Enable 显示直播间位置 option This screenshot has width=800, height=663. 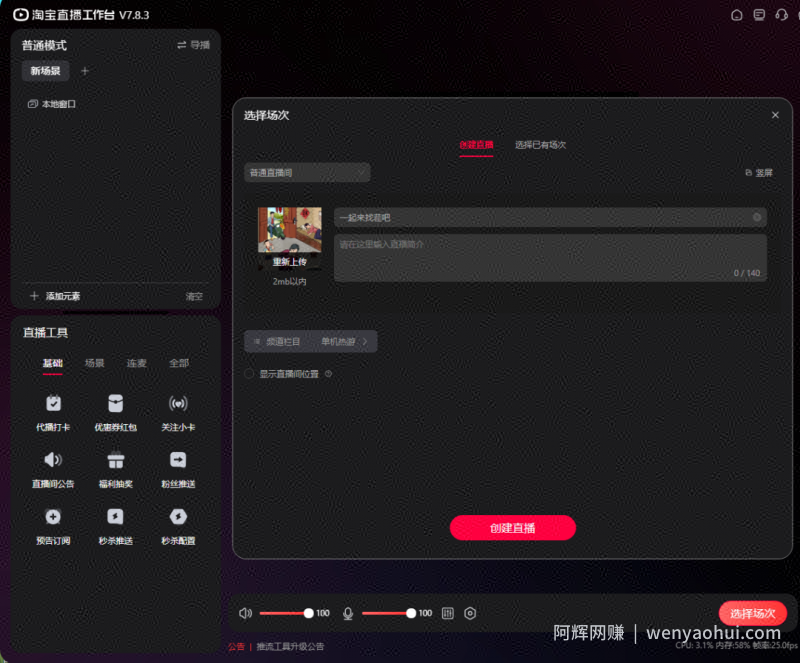249,374
